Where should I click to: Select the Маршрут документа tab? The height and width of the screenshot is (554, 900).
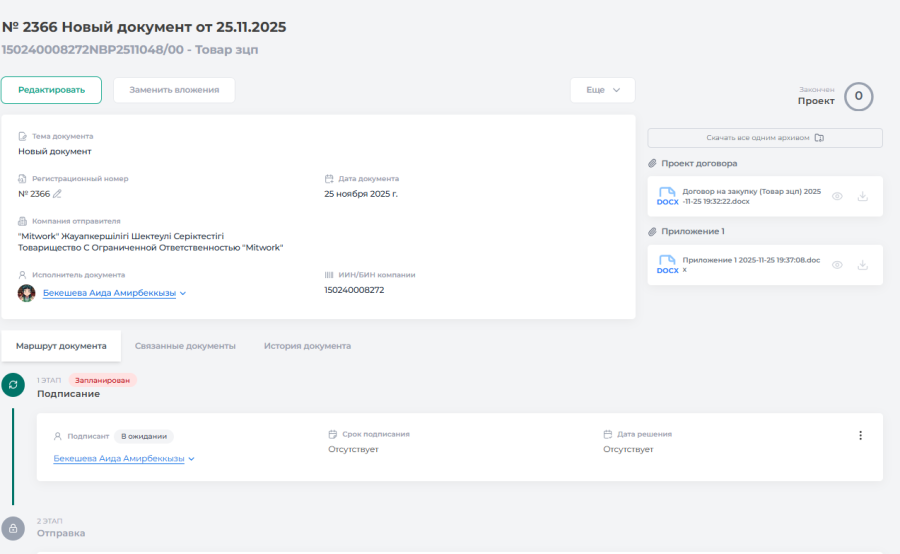[61, 346]
